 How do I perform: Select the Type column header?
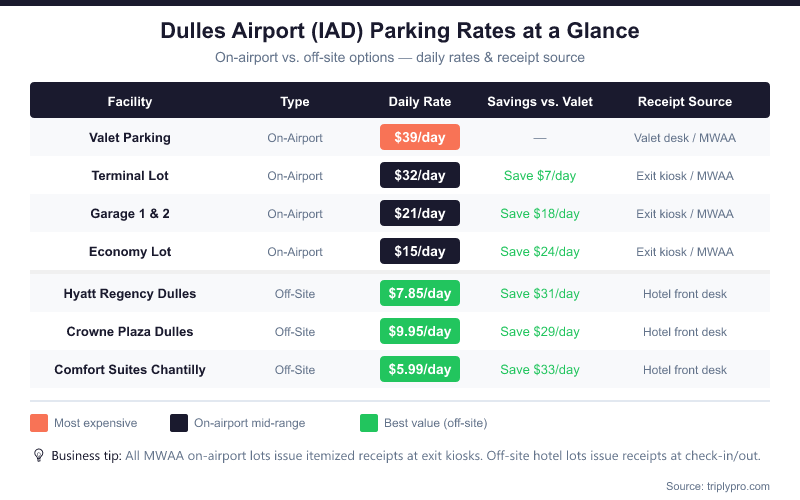pos(295,101)
